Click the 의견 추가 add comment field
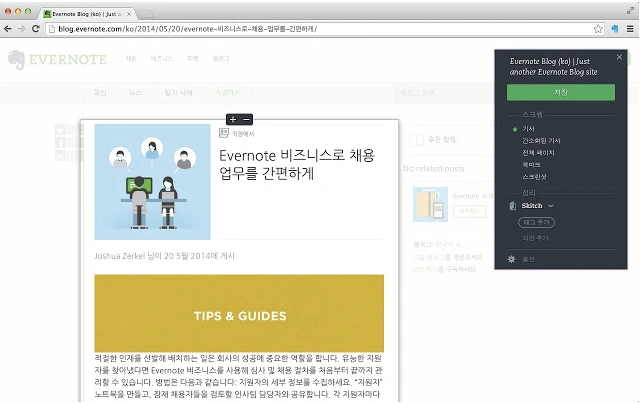Screen dimensions: 641x404 (535, 238)
